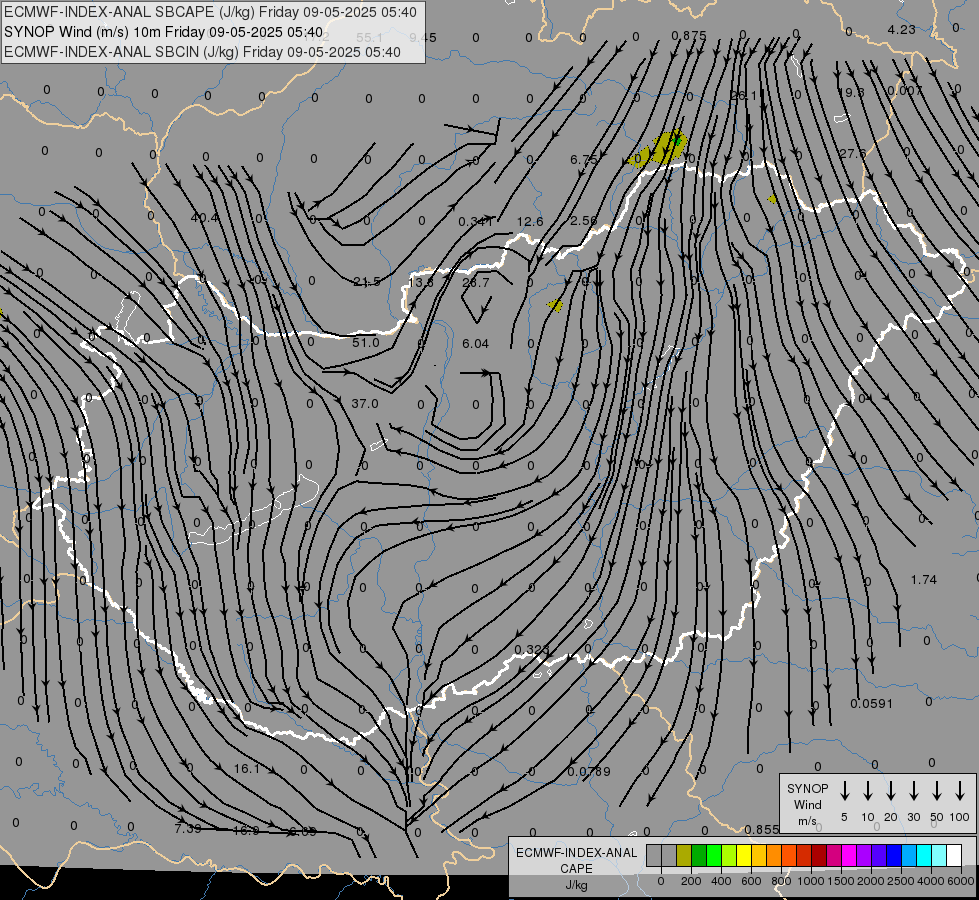The height and width of the screenshot is (900, 979).
Task: Select the dark green CAPE legend swatch
Action: 699,856
